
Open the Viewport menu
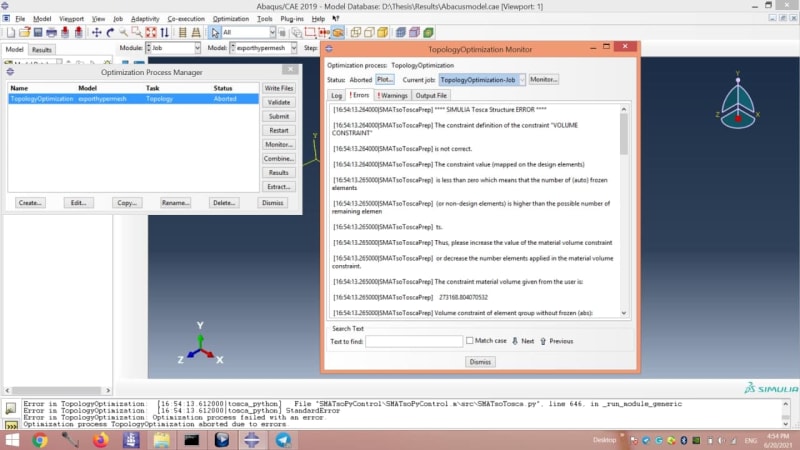[71, 19]
